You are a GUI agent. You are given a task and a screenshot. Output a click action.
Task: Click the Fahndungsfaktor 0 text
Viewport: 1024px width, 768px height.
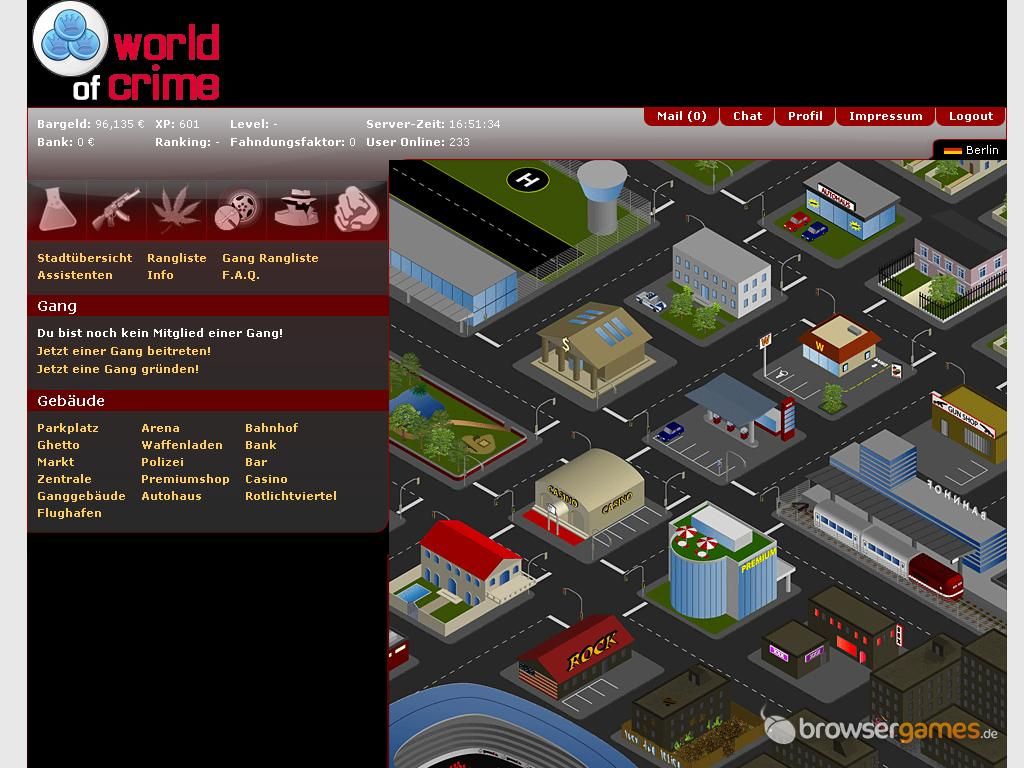[293, 142]
